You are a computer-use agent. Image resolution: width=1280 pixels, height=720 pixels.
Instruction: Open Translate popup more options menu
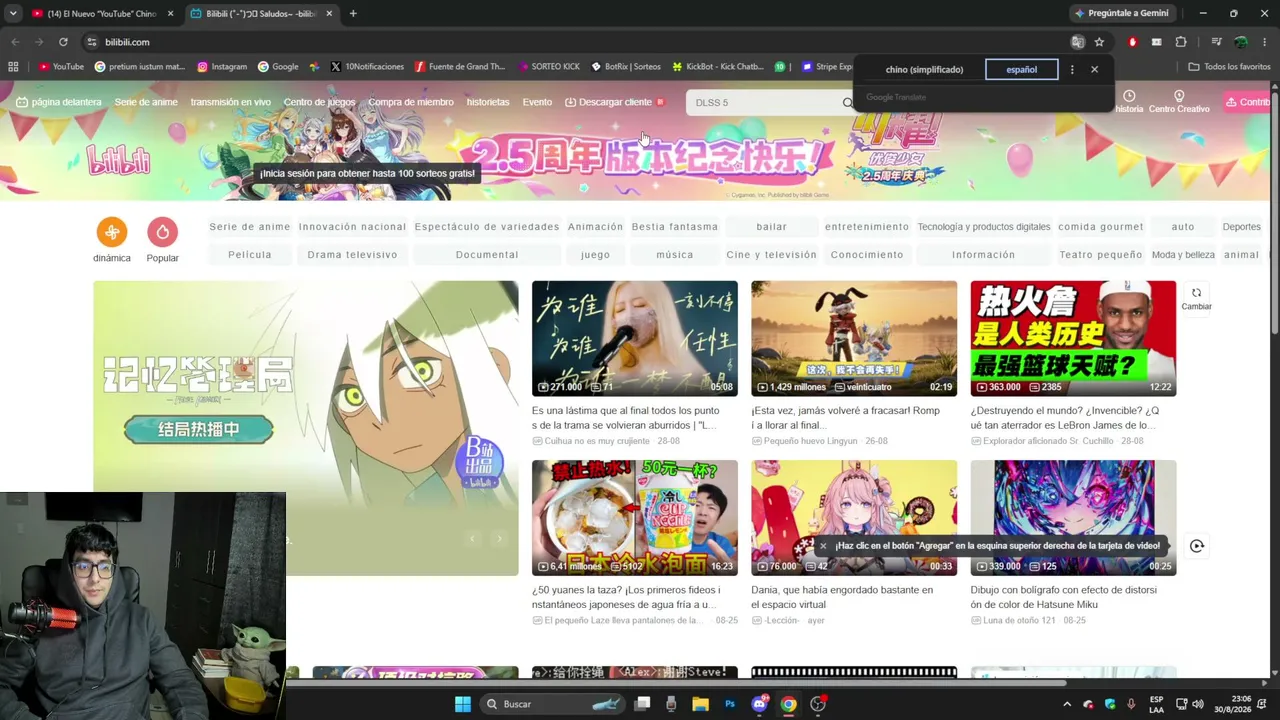[x=1072, y=70]
